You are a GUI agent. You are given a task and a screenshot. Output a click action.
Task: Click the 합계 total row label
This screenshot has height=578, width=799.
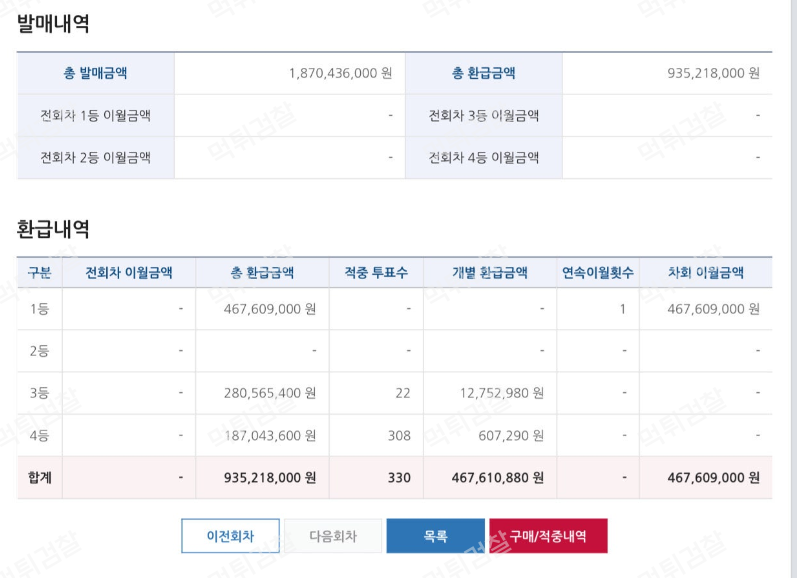40,478
